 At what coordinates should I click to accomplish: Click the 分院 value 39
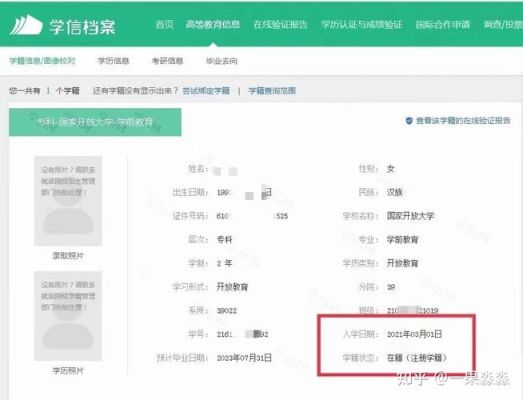click(391, 287)
